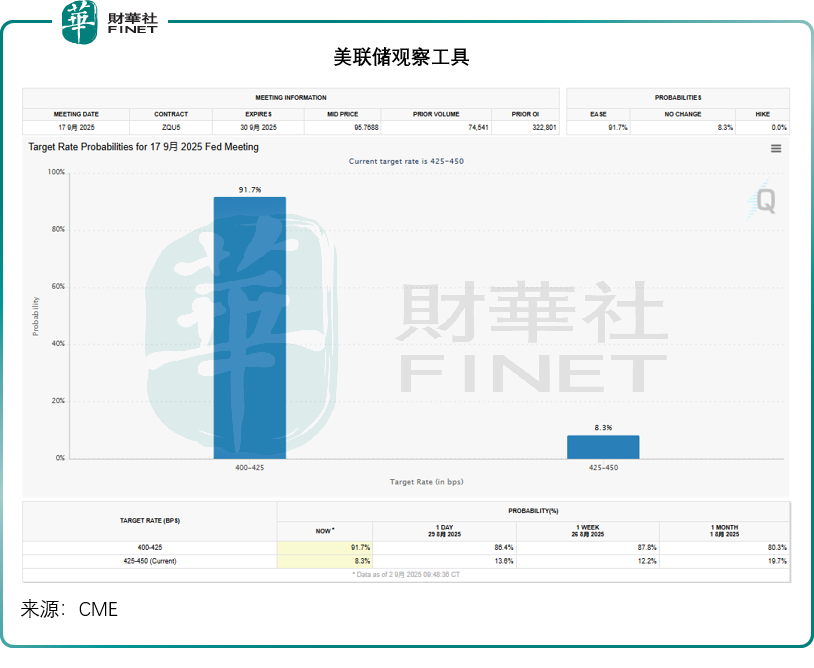Click the EASE probability header

599,114
